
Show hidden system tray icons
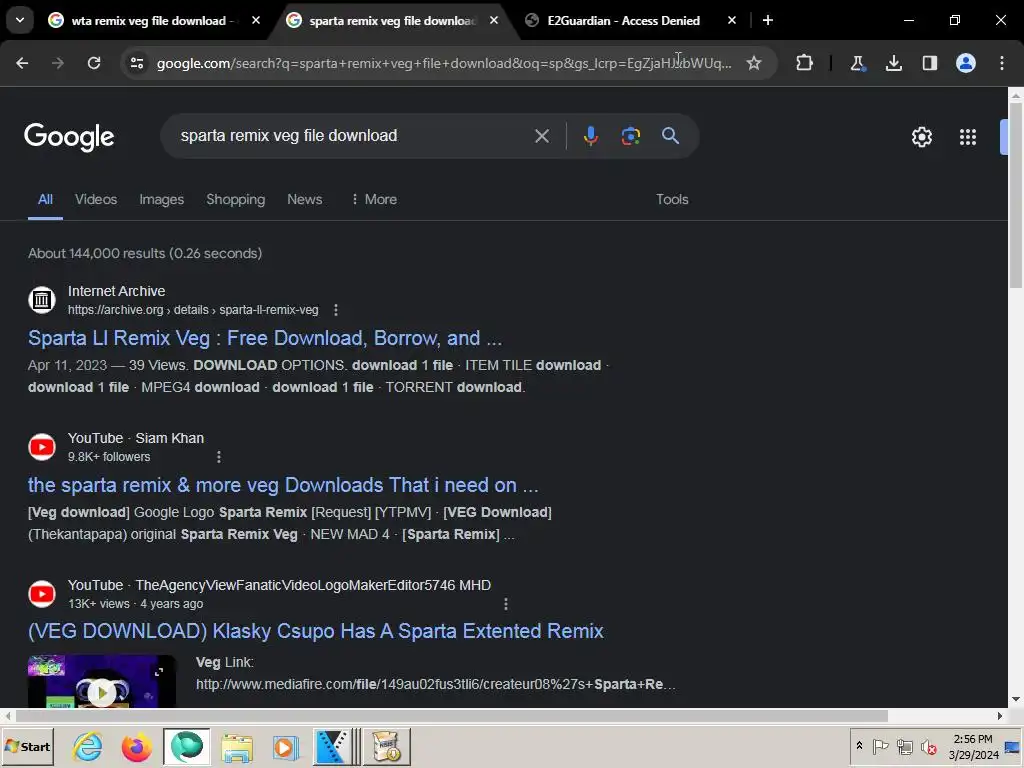[x=859, y=746]
